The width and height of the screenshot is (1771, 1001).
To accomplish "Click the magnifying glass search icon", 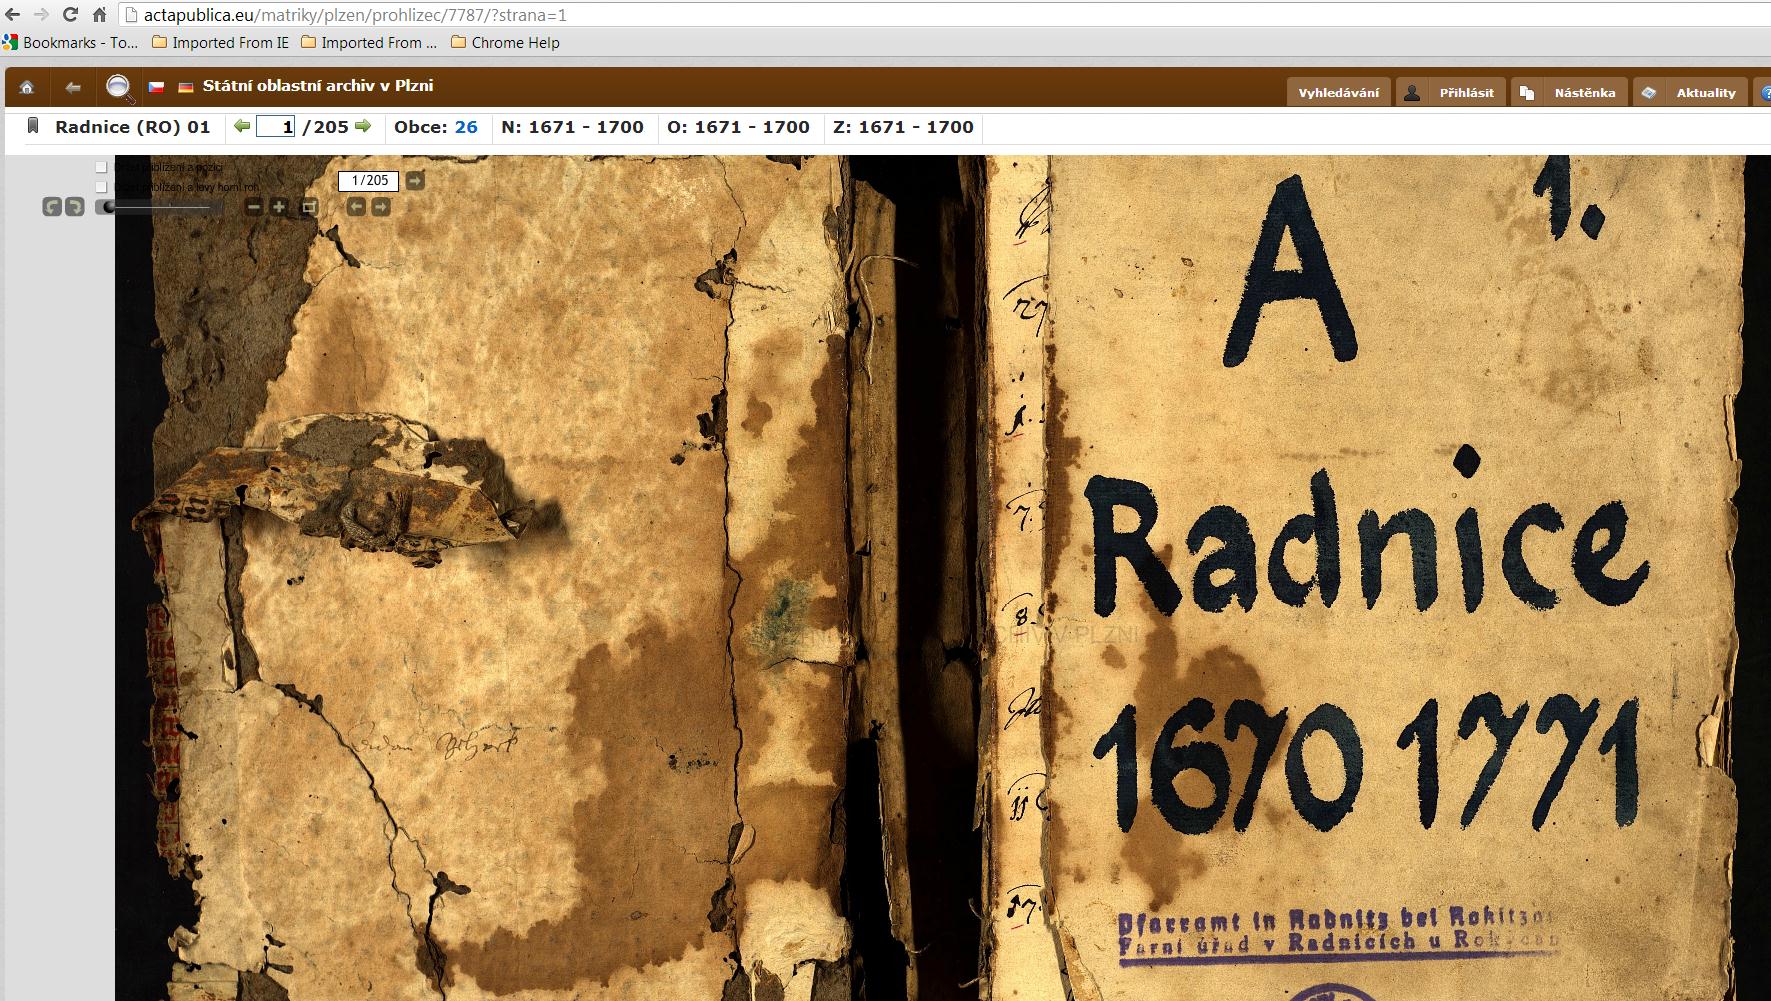I will (119, 88).
